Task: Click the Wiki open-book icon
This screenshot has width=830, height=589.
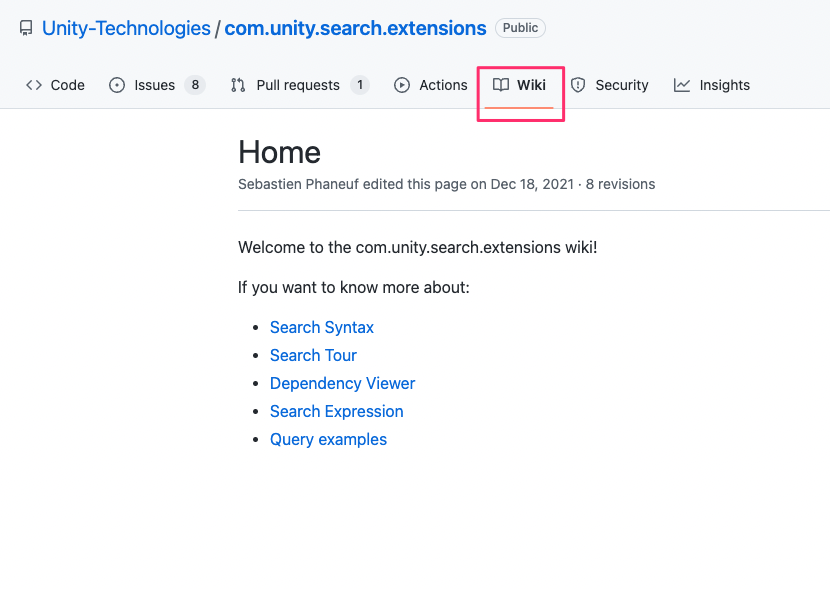Action: pos(500,85)
